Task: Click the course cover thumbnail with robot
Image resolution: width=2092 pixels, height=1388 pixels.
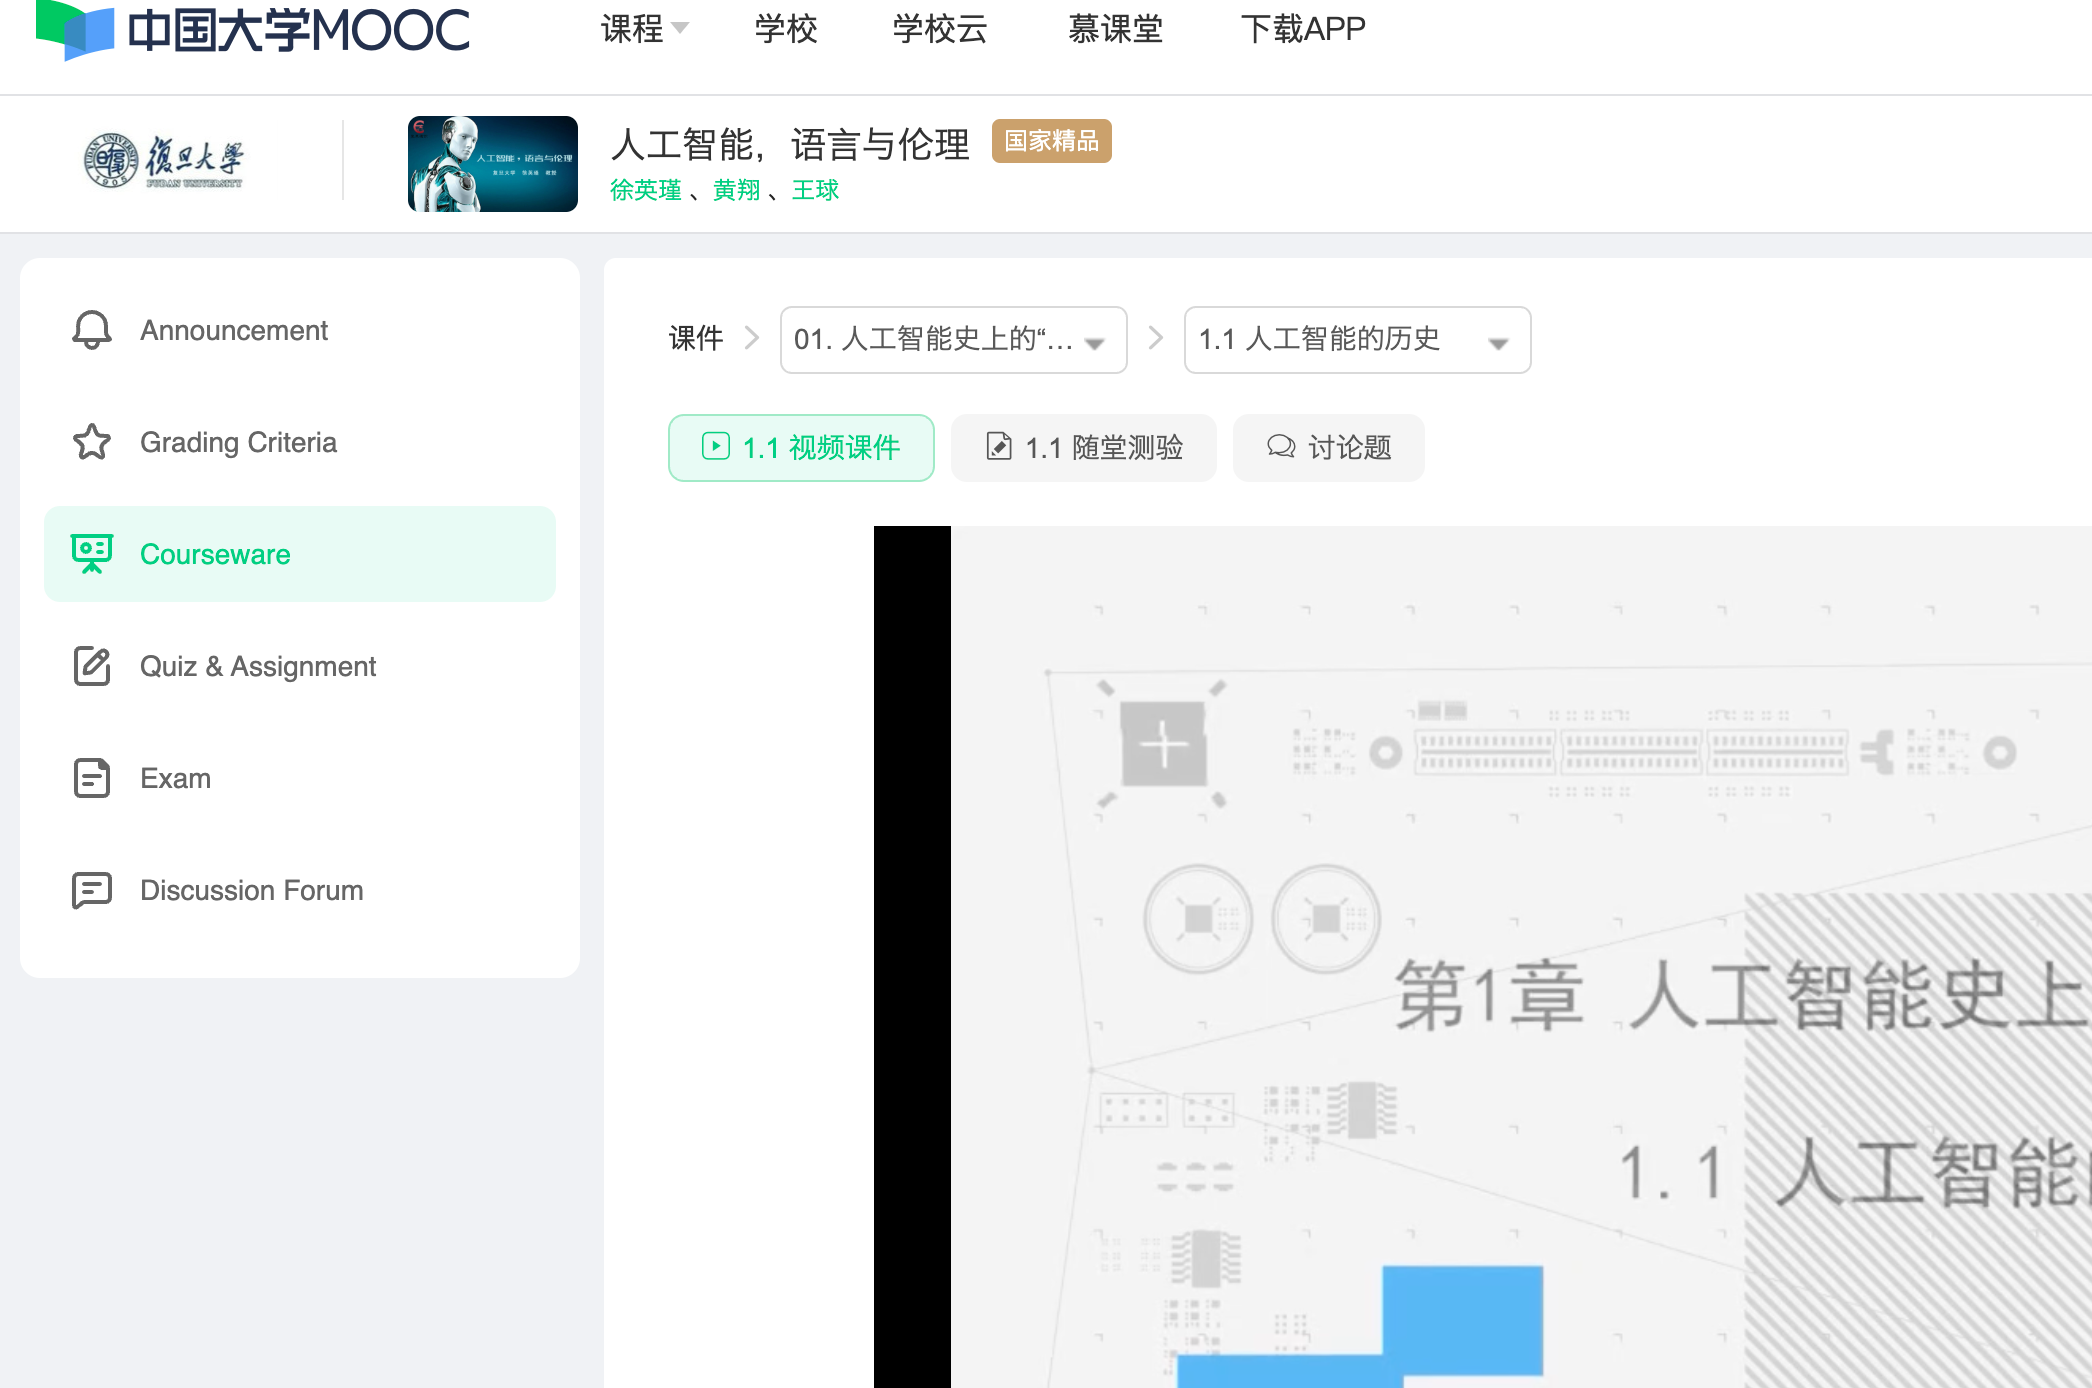Action: pos(492,164)
